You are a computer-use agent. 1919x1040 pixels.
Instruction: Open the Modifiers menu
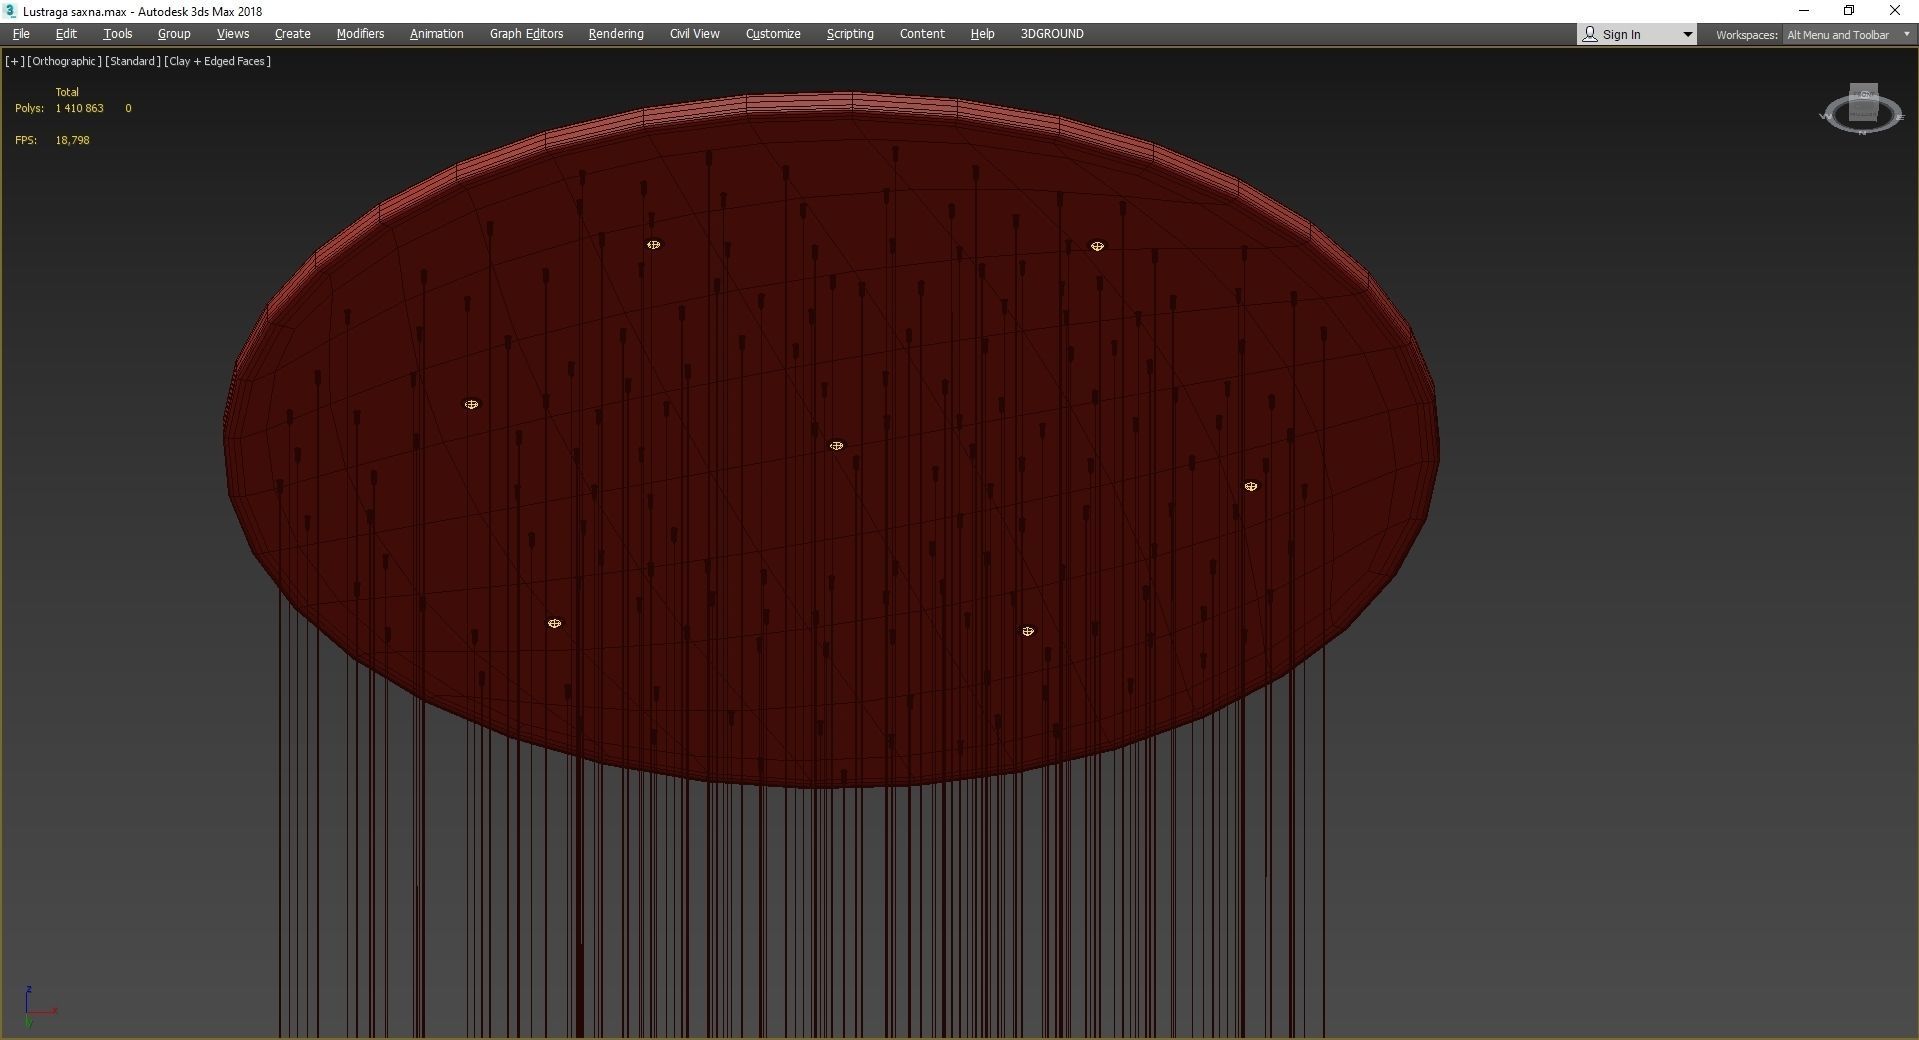click(x=360, y=34)
